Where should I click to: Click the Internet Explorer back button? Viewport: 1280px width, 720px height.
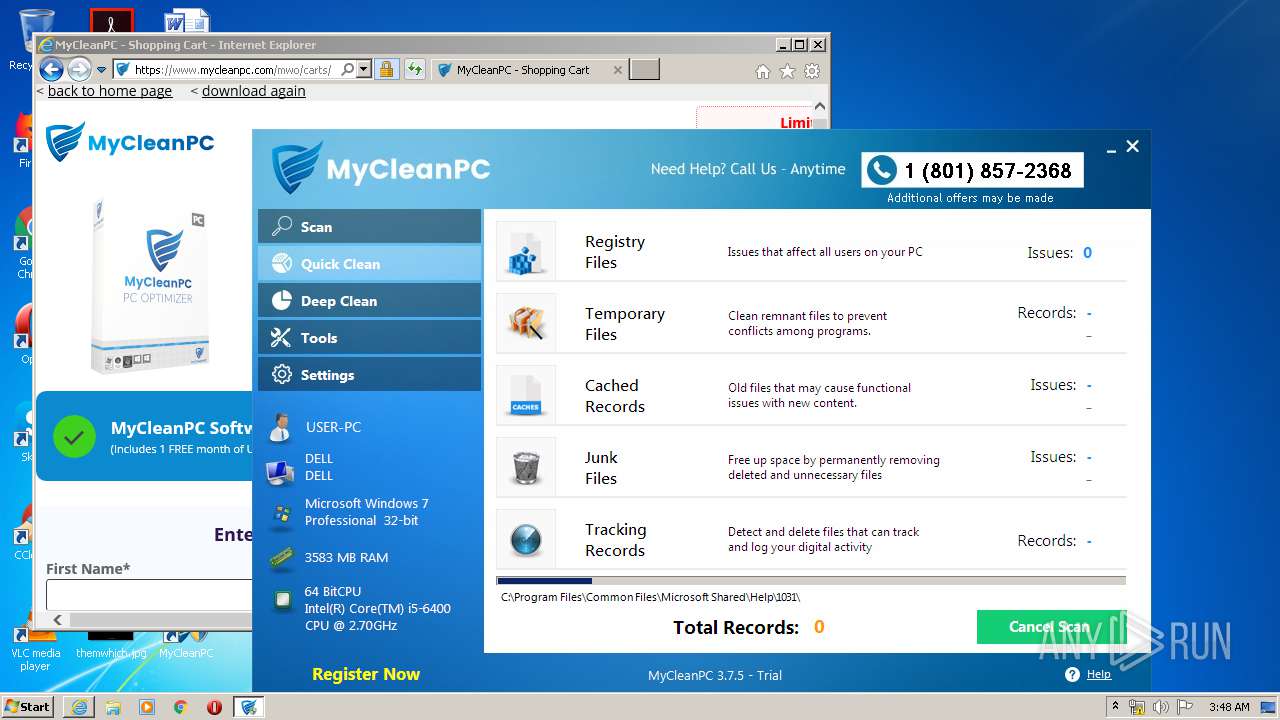51,70
